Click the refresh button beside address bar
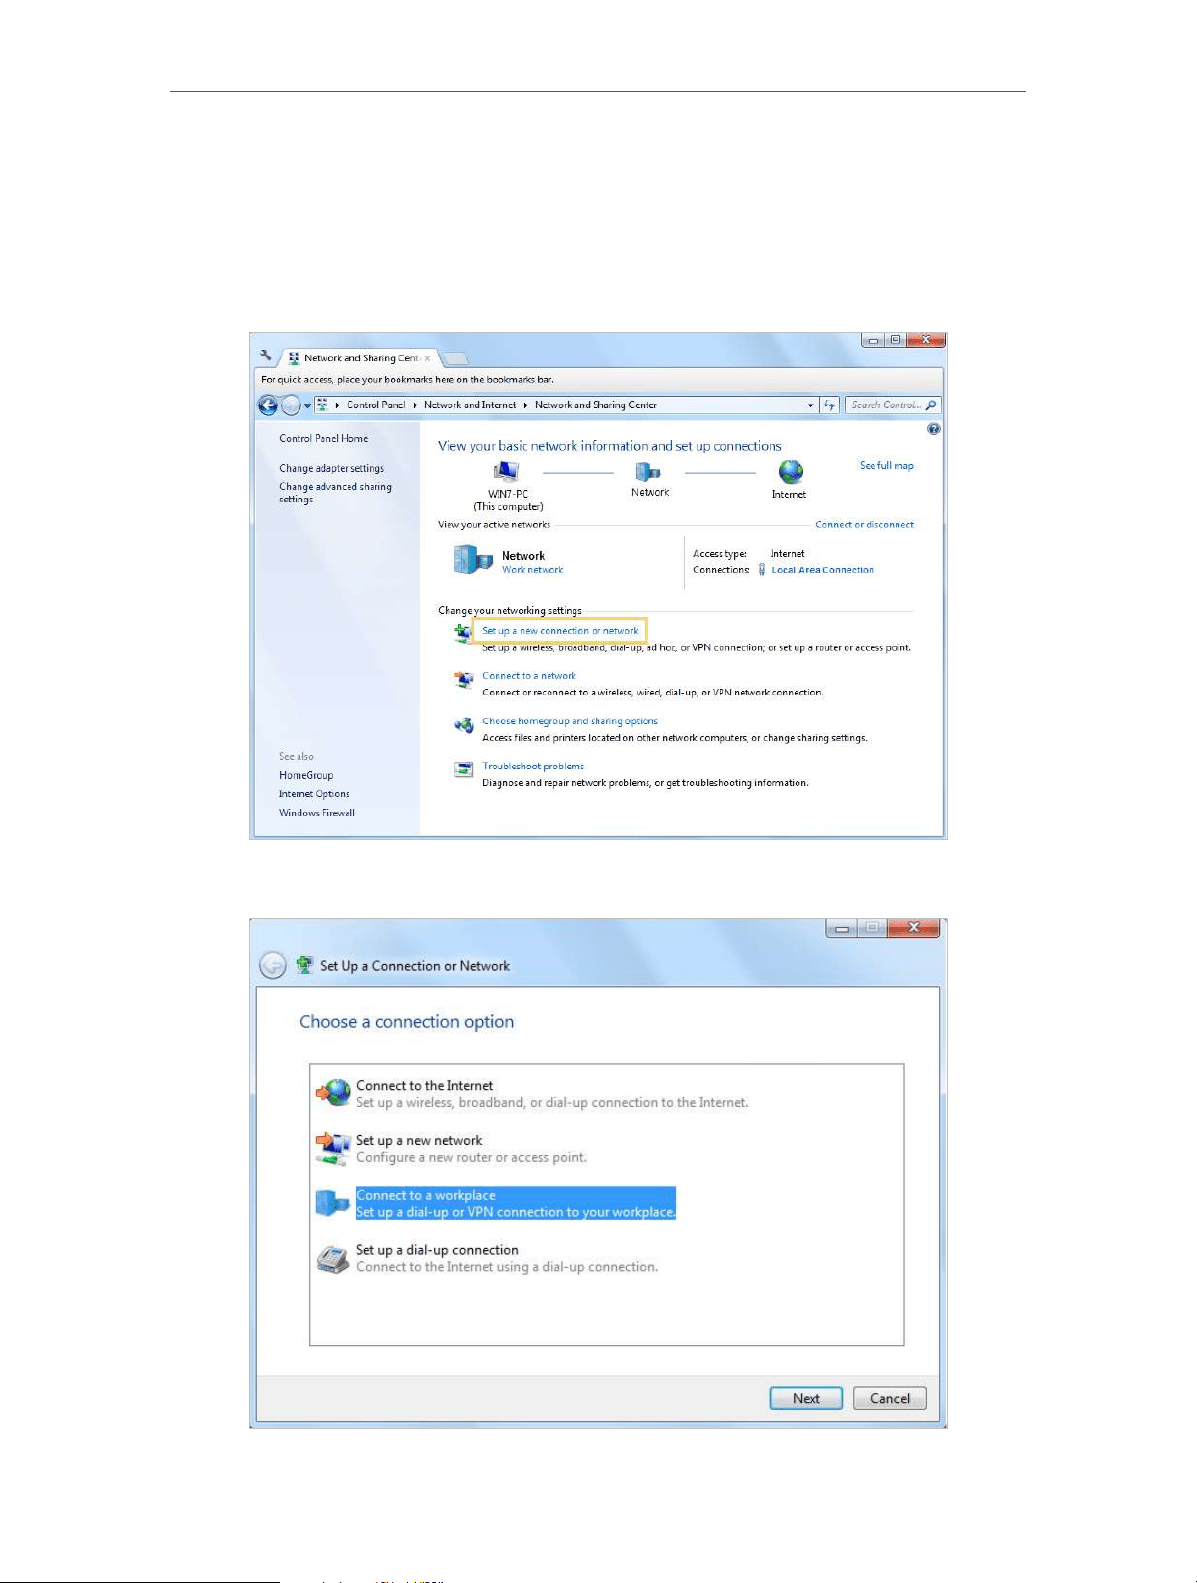Image resolution: width=1197 pixels, height=1583 pixels. (829, 405)
